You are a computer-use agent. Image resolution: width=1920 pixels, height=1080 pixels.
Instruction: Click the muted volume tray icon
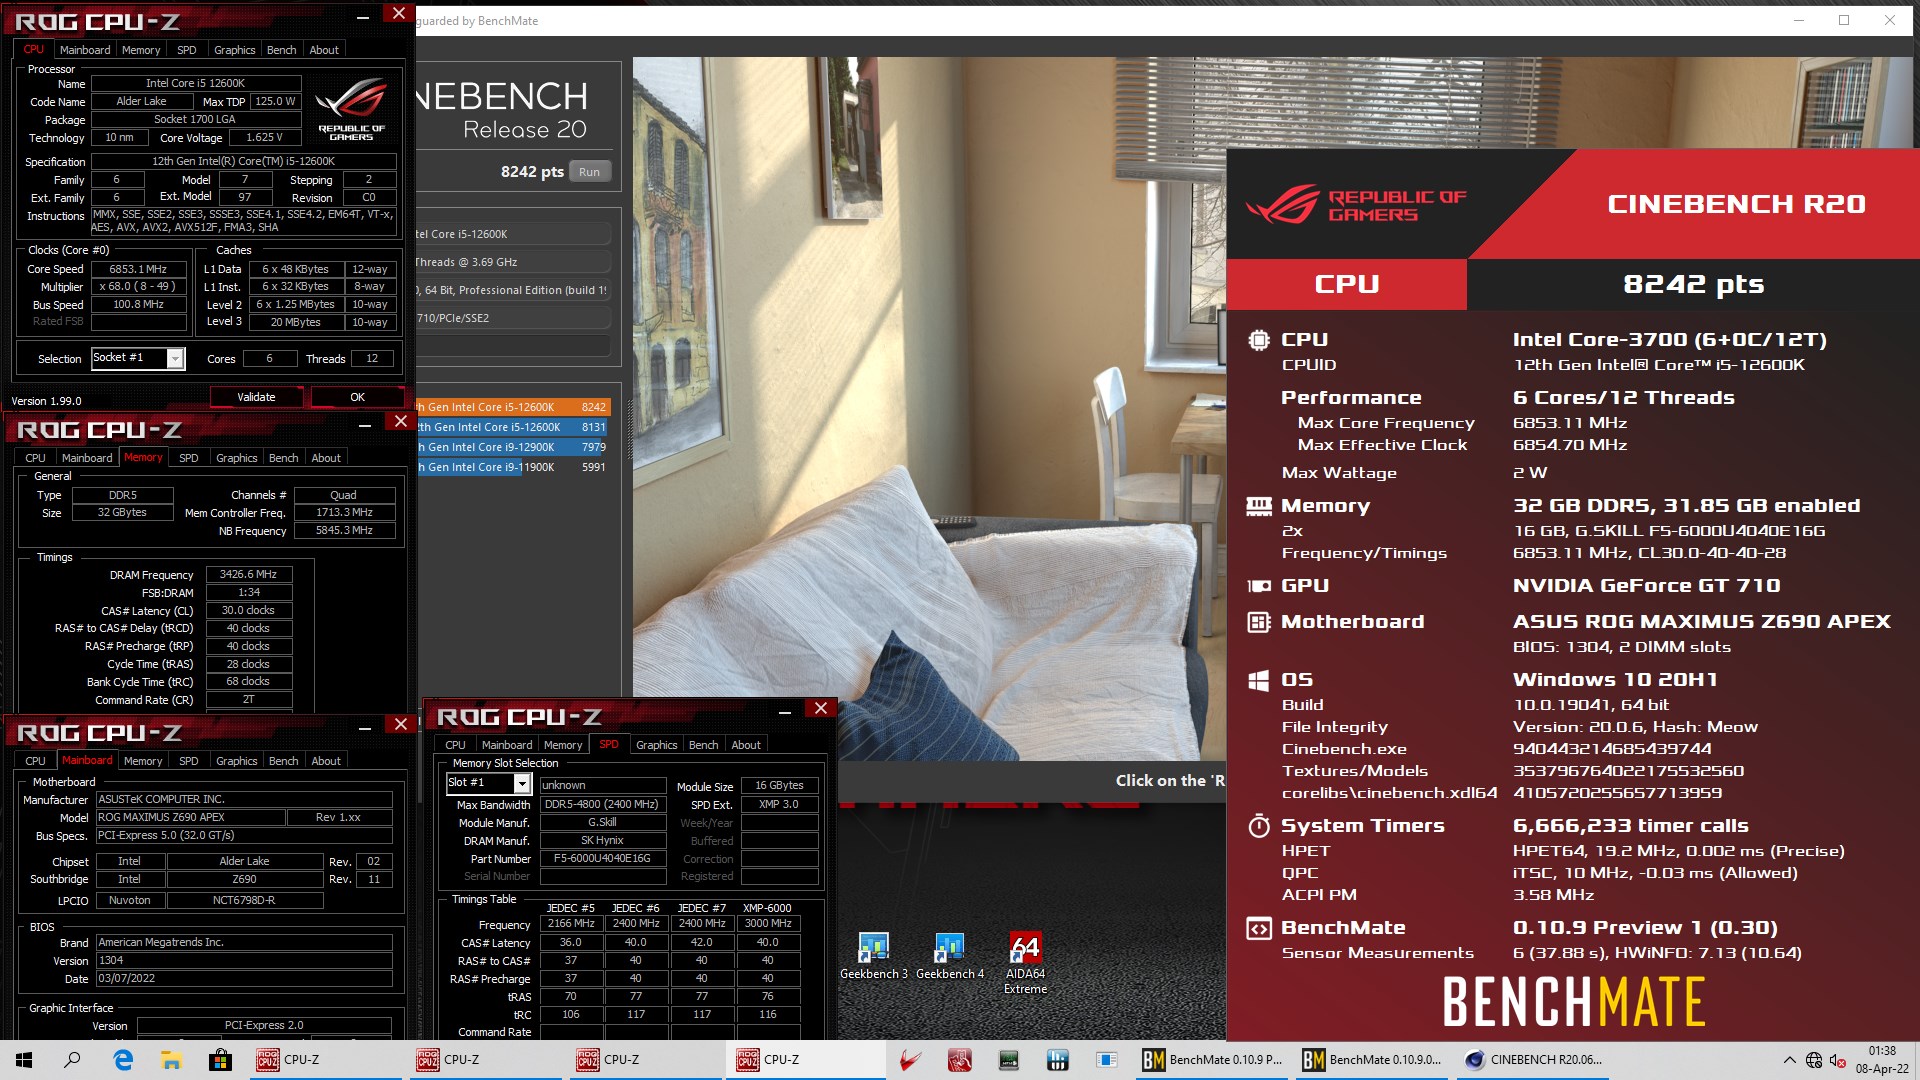[x=1838, y=1060]
